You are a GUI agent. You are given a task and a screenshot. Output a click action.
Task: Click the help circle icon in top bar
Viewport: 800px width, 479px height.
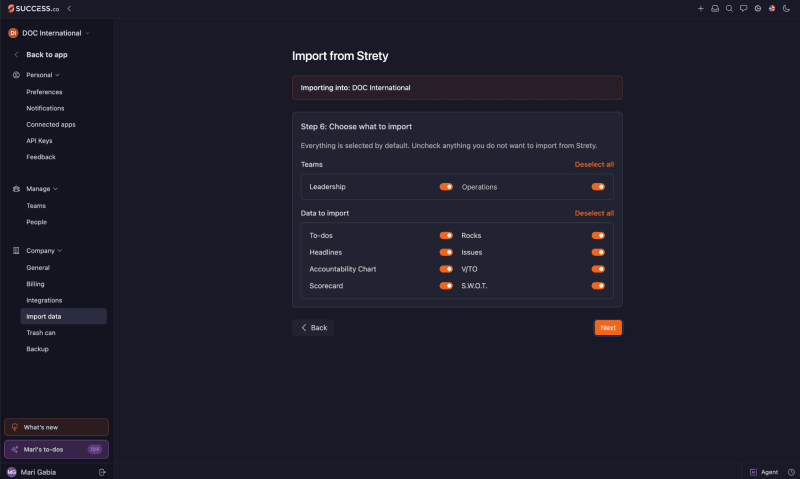point(758,8)
